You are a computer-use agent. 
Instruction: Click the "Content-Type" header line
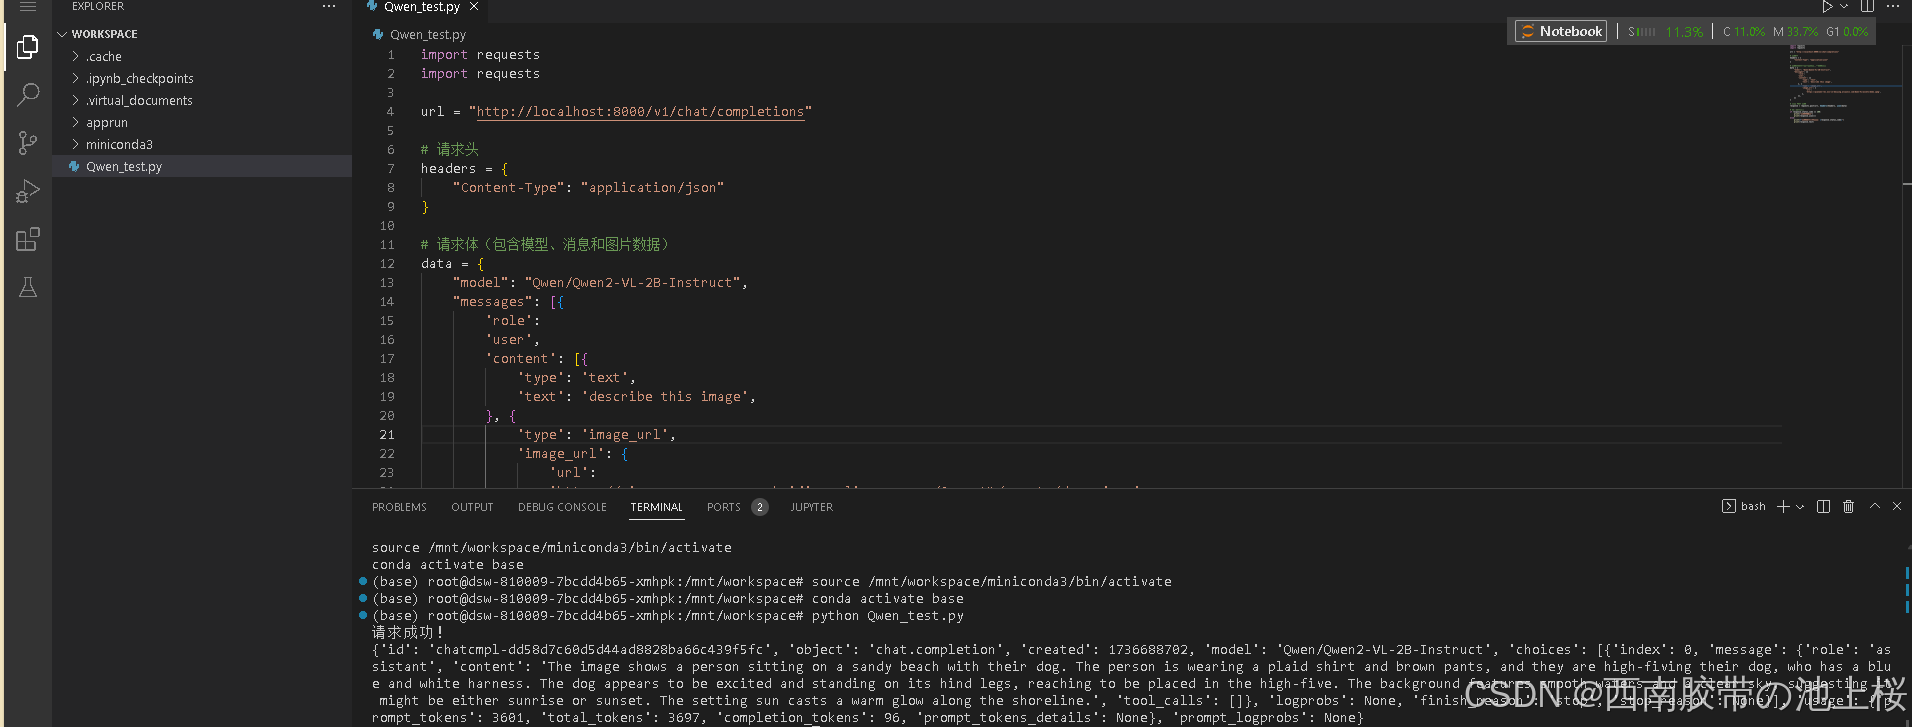point(588,188)
